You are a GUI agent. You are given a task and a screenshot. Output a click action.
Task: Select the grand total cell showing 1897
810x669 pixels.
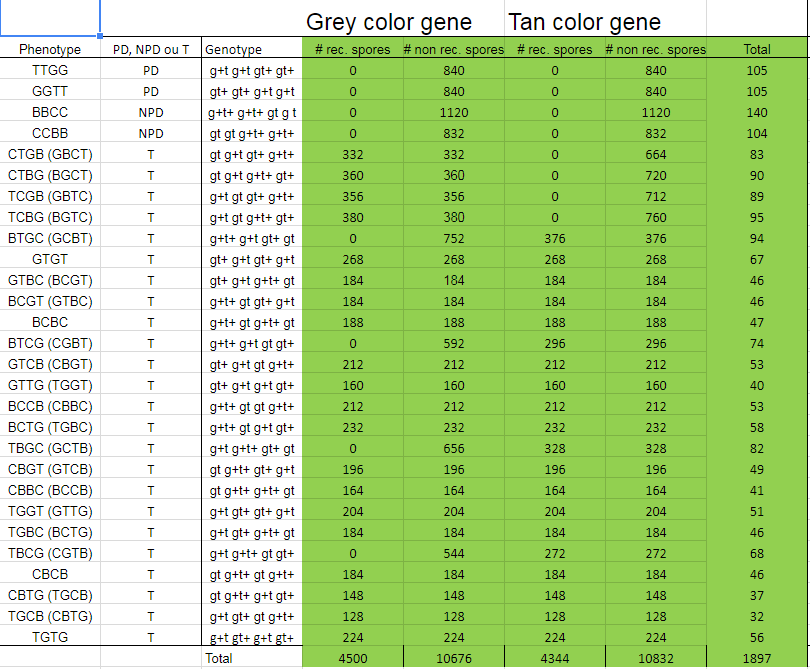pos(757,658)
